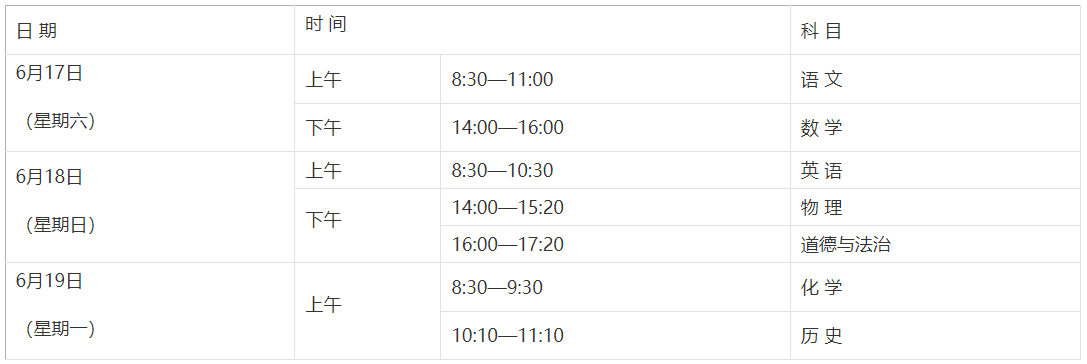This screenshot has height=364, width=1087.
Task: Select the 英语 subject cell
Action: pyautogui.click(x=935, y=171)
